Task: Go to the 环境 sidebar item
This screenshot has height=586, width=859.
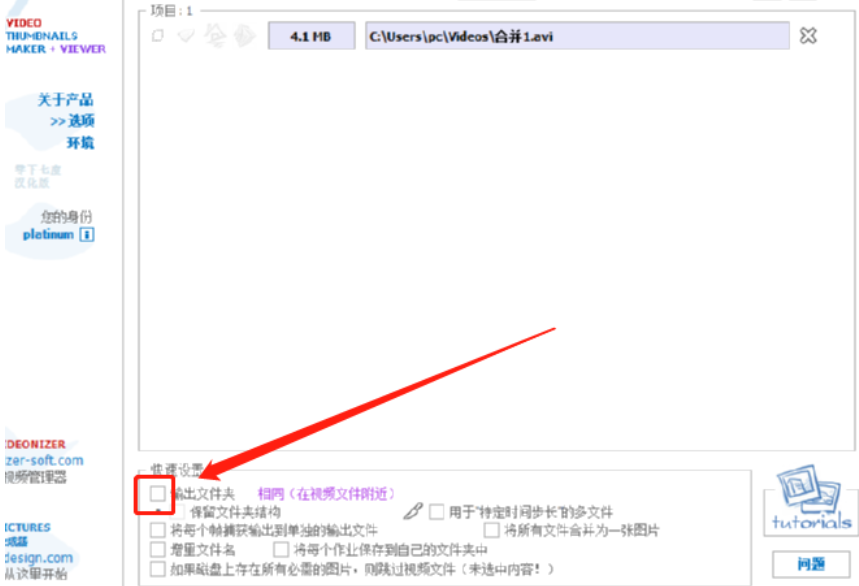Action: 81,143
